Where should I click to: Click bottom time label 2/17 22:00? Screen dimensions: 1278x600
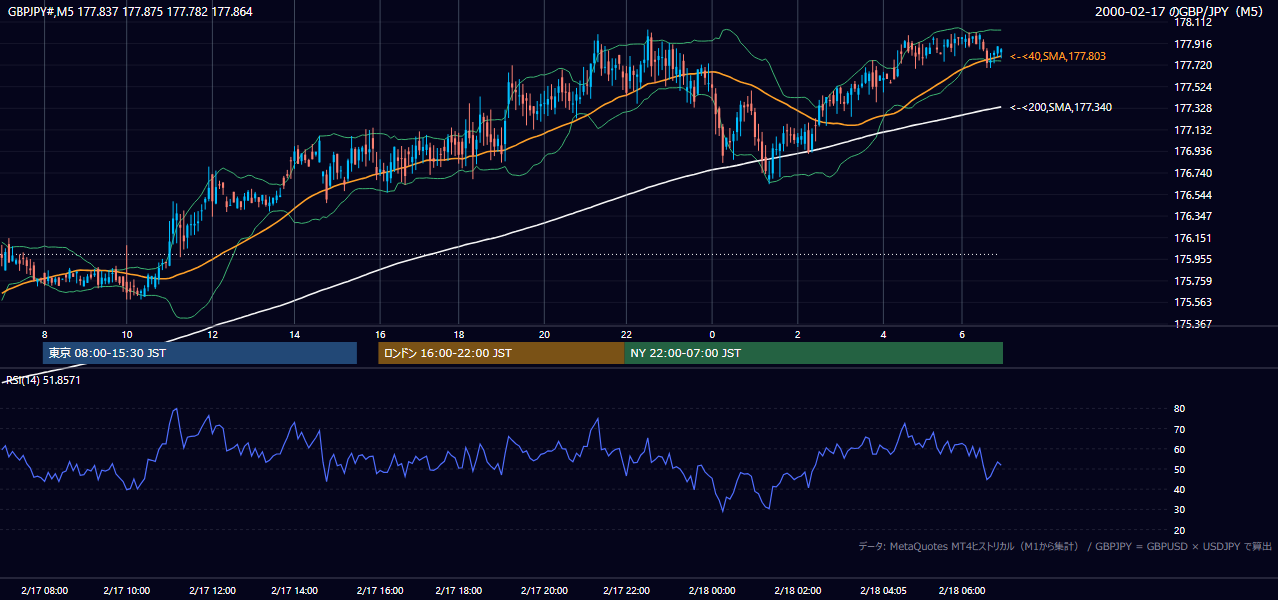(626, 591)
